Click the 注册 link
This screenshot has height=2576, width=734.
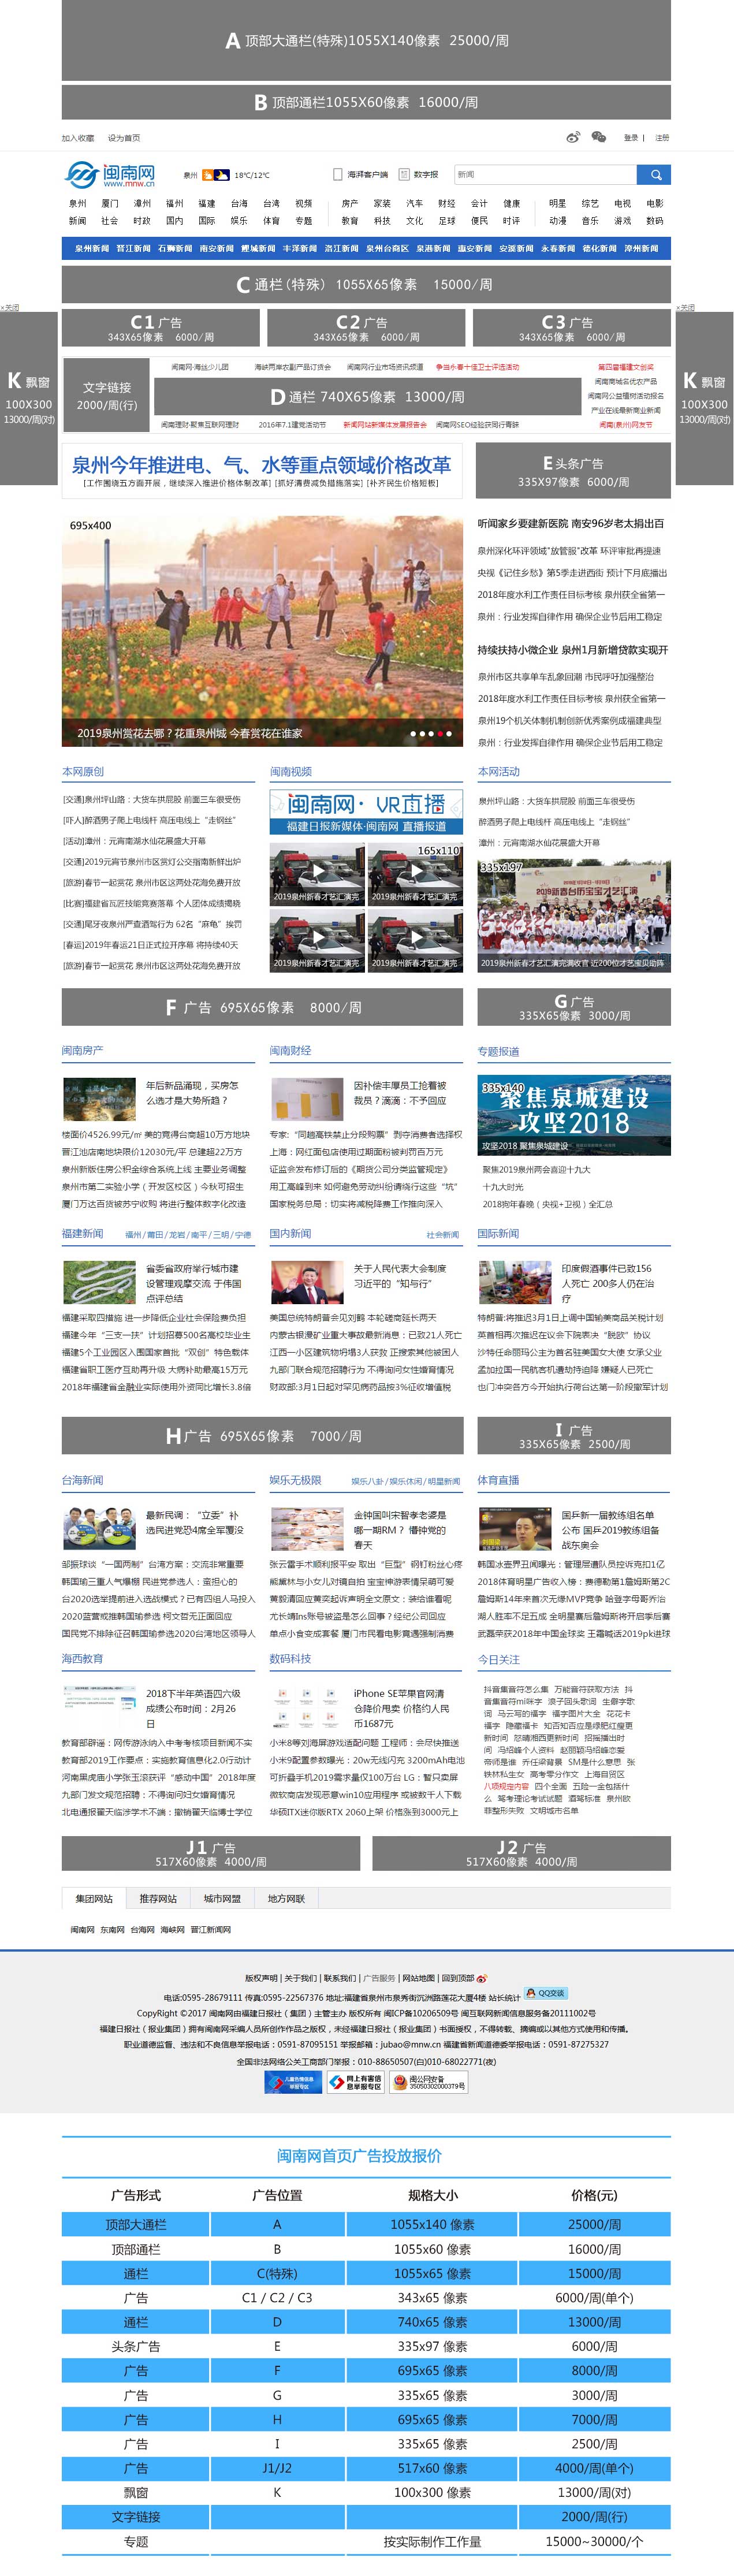point(662,138)
